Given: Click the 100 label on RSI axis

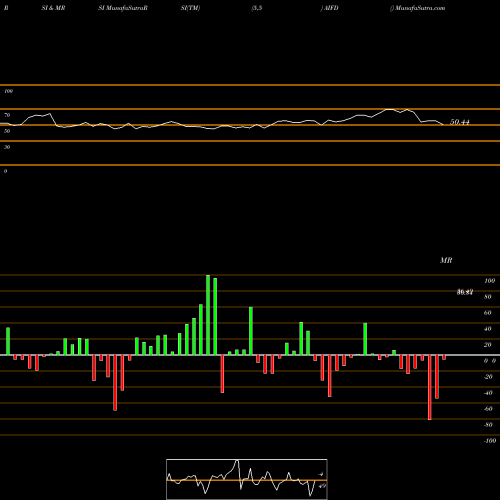Looking at the screenshot, I should (8, 91).
